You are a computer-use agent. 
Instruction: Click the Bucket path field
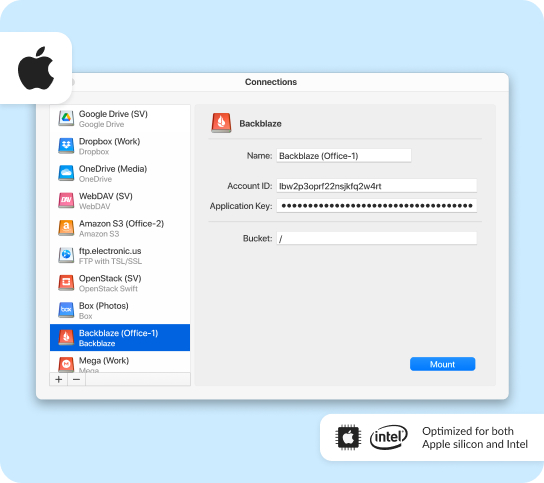coord(376,238)
